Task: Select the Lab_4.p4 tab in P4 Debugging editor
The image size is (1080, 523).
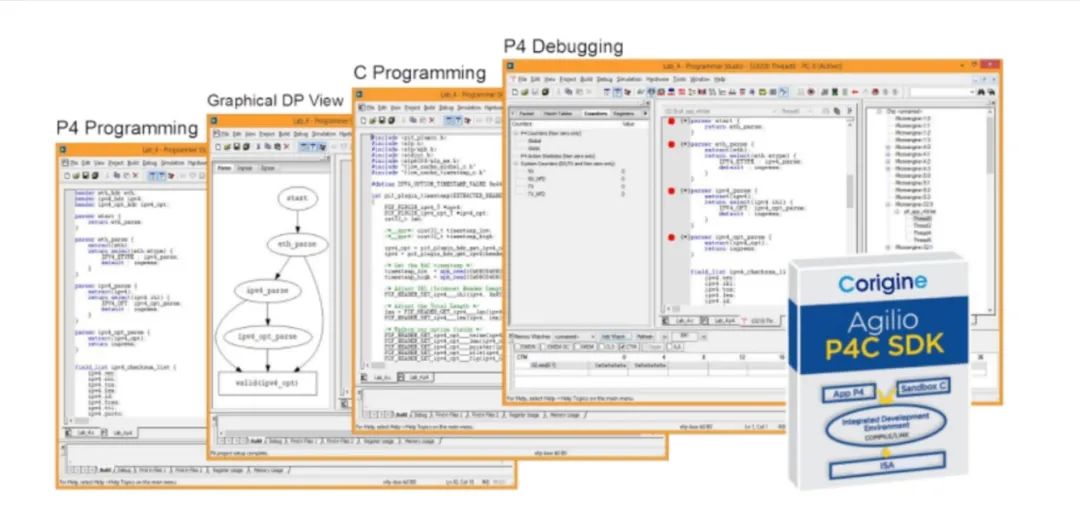Action: 724,320
